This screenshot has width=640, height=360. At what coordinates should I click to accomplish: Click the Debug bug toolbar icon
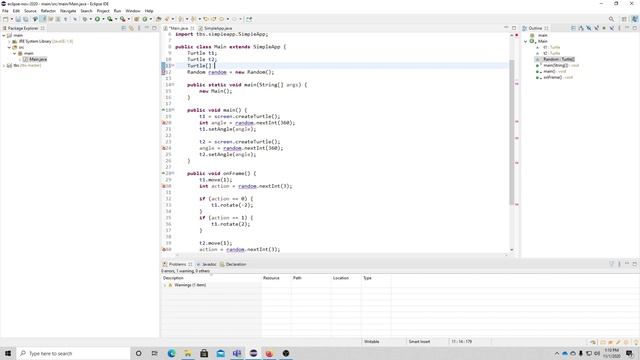tap(85, 19)
